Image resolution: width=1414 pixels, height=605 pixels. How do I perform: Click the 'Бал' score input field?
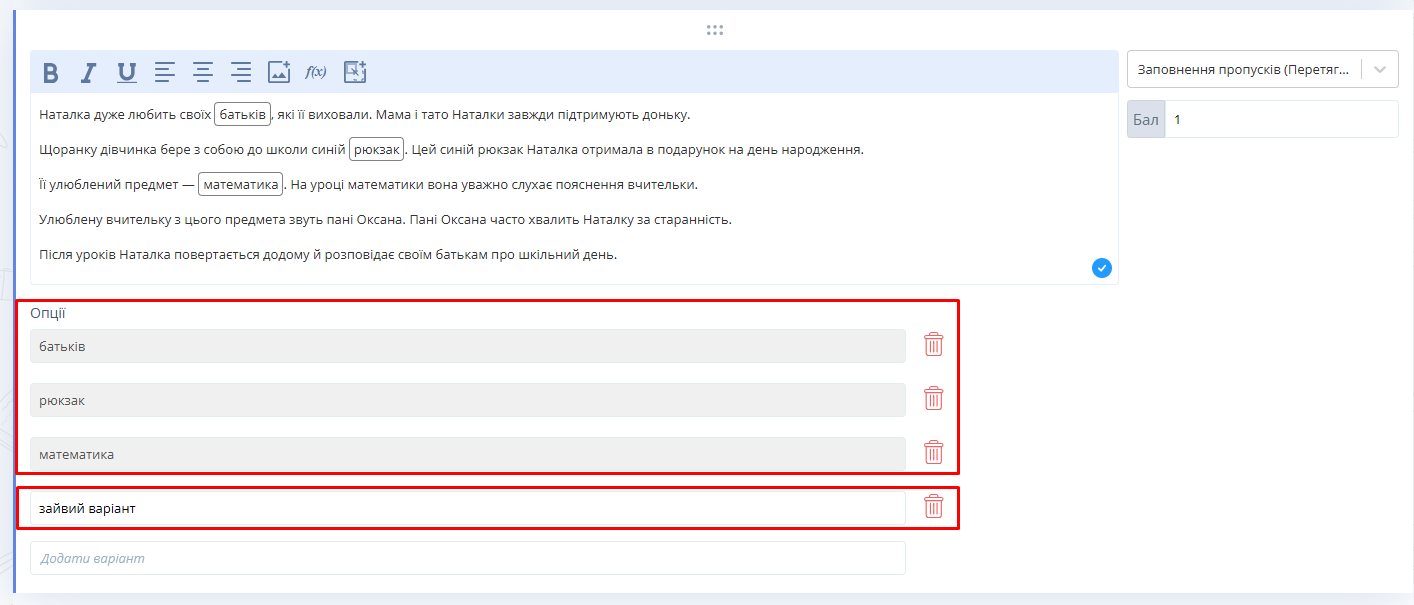click(1280, 120)
